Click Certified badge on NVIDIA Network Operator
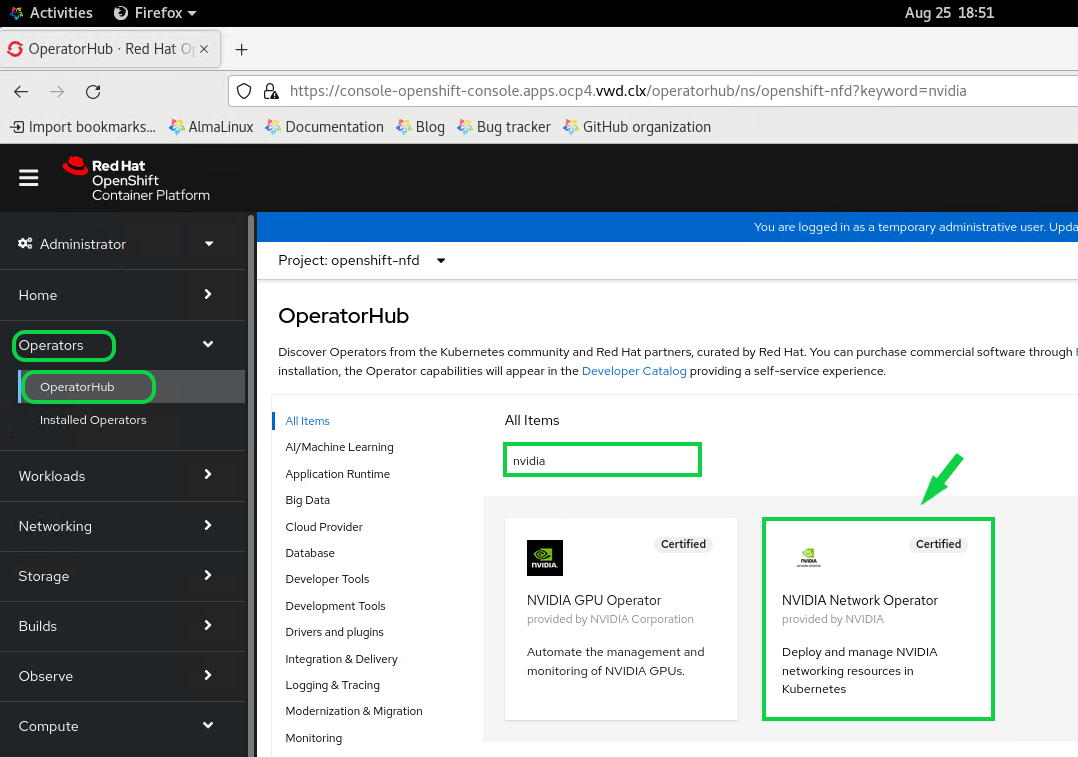This screenshot has width=1078, height=757. [x=938, y=544]
